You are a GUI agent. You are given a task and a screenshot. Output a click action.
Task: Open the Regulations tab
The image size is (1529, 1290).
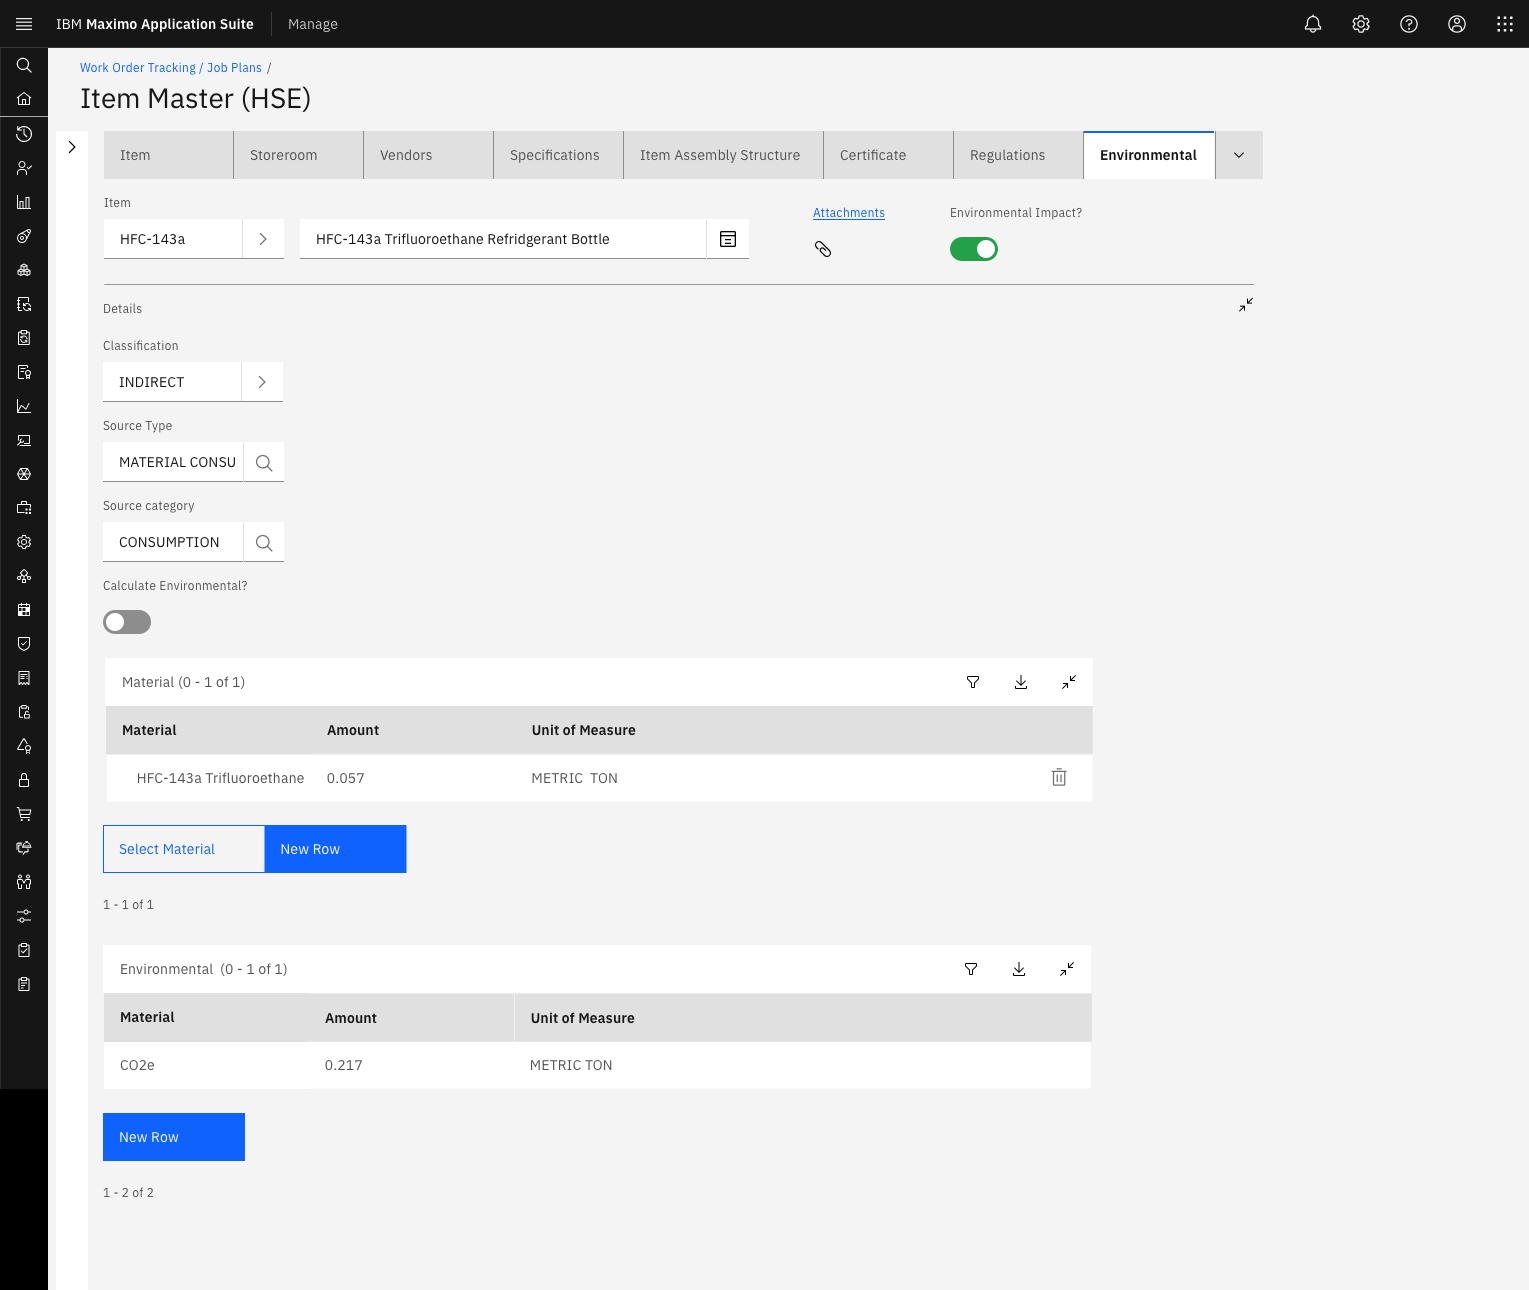point(1018,155)
